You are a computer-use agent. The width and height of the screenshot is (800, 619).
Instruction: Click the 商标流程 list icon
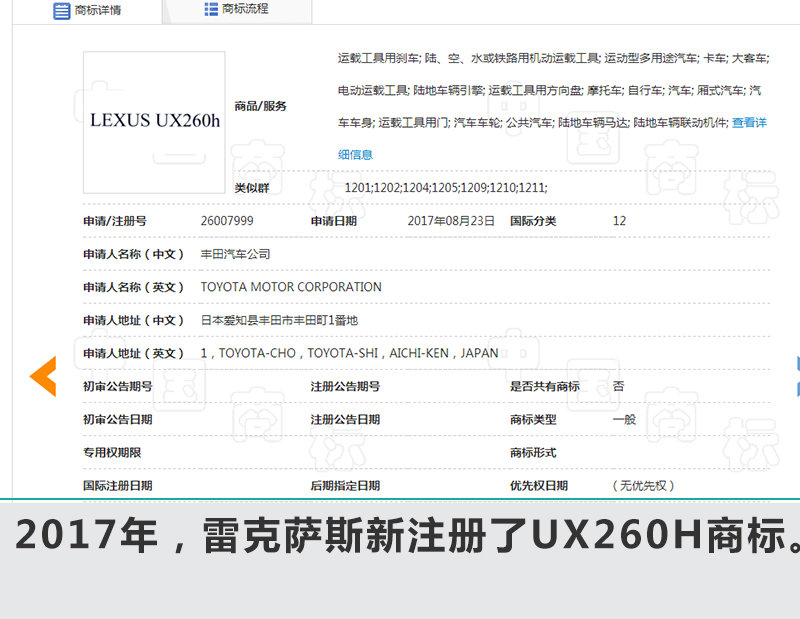(x=211, y=9)
